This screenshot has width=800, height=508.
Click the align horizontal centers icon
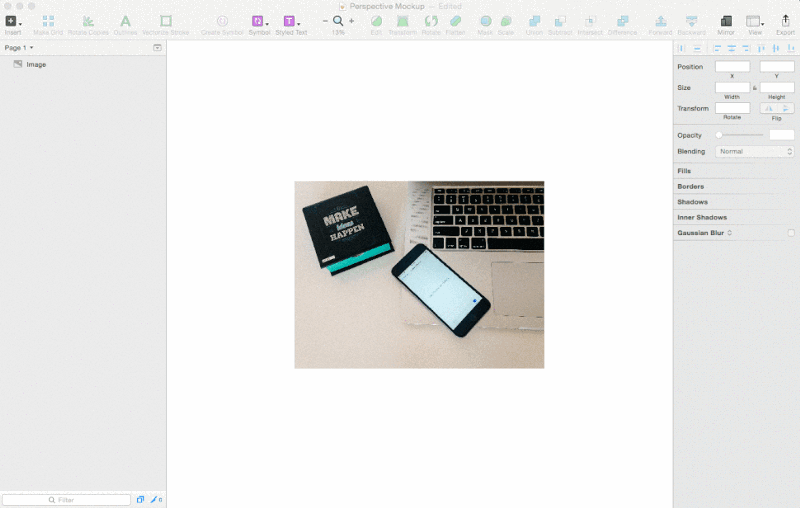pyautogui.click(x=732, y=48)
